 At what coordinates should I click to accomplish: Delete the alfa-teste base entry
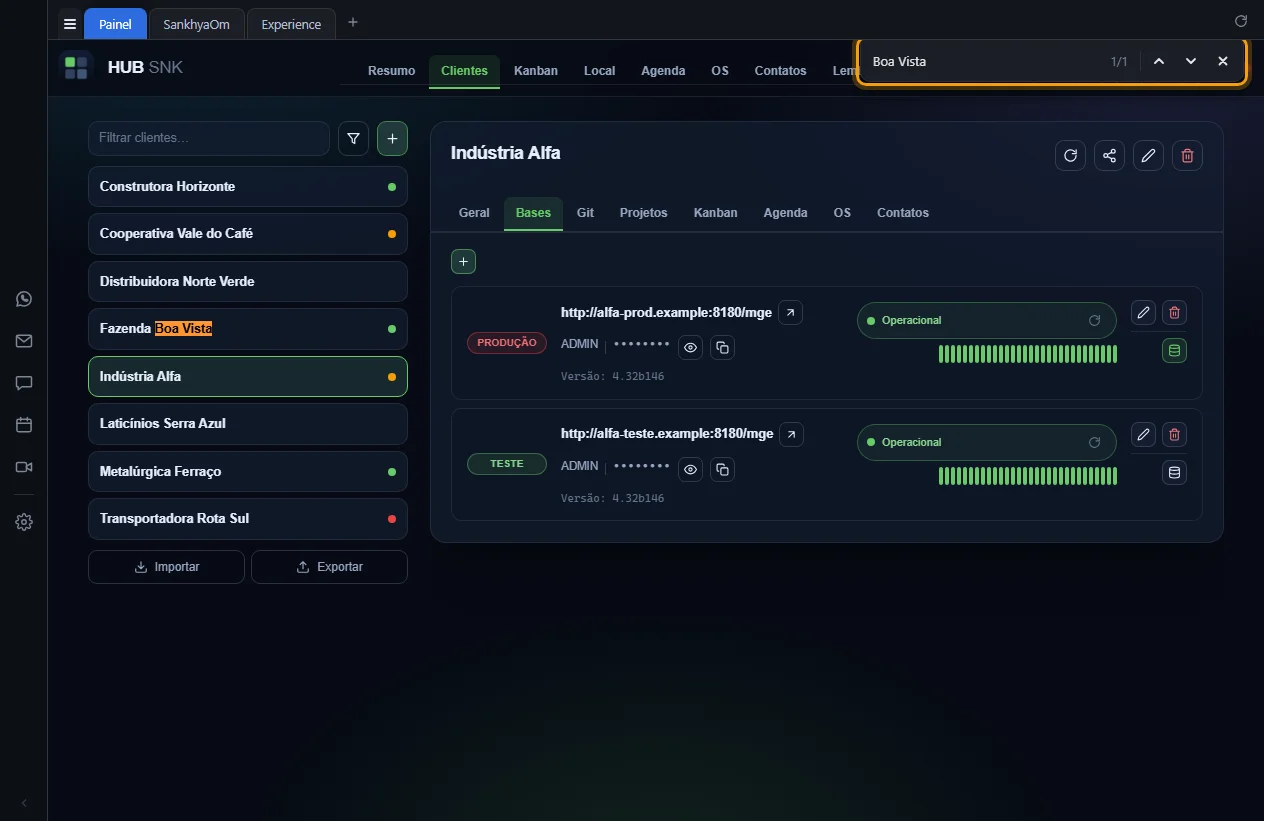point(1174,435)
